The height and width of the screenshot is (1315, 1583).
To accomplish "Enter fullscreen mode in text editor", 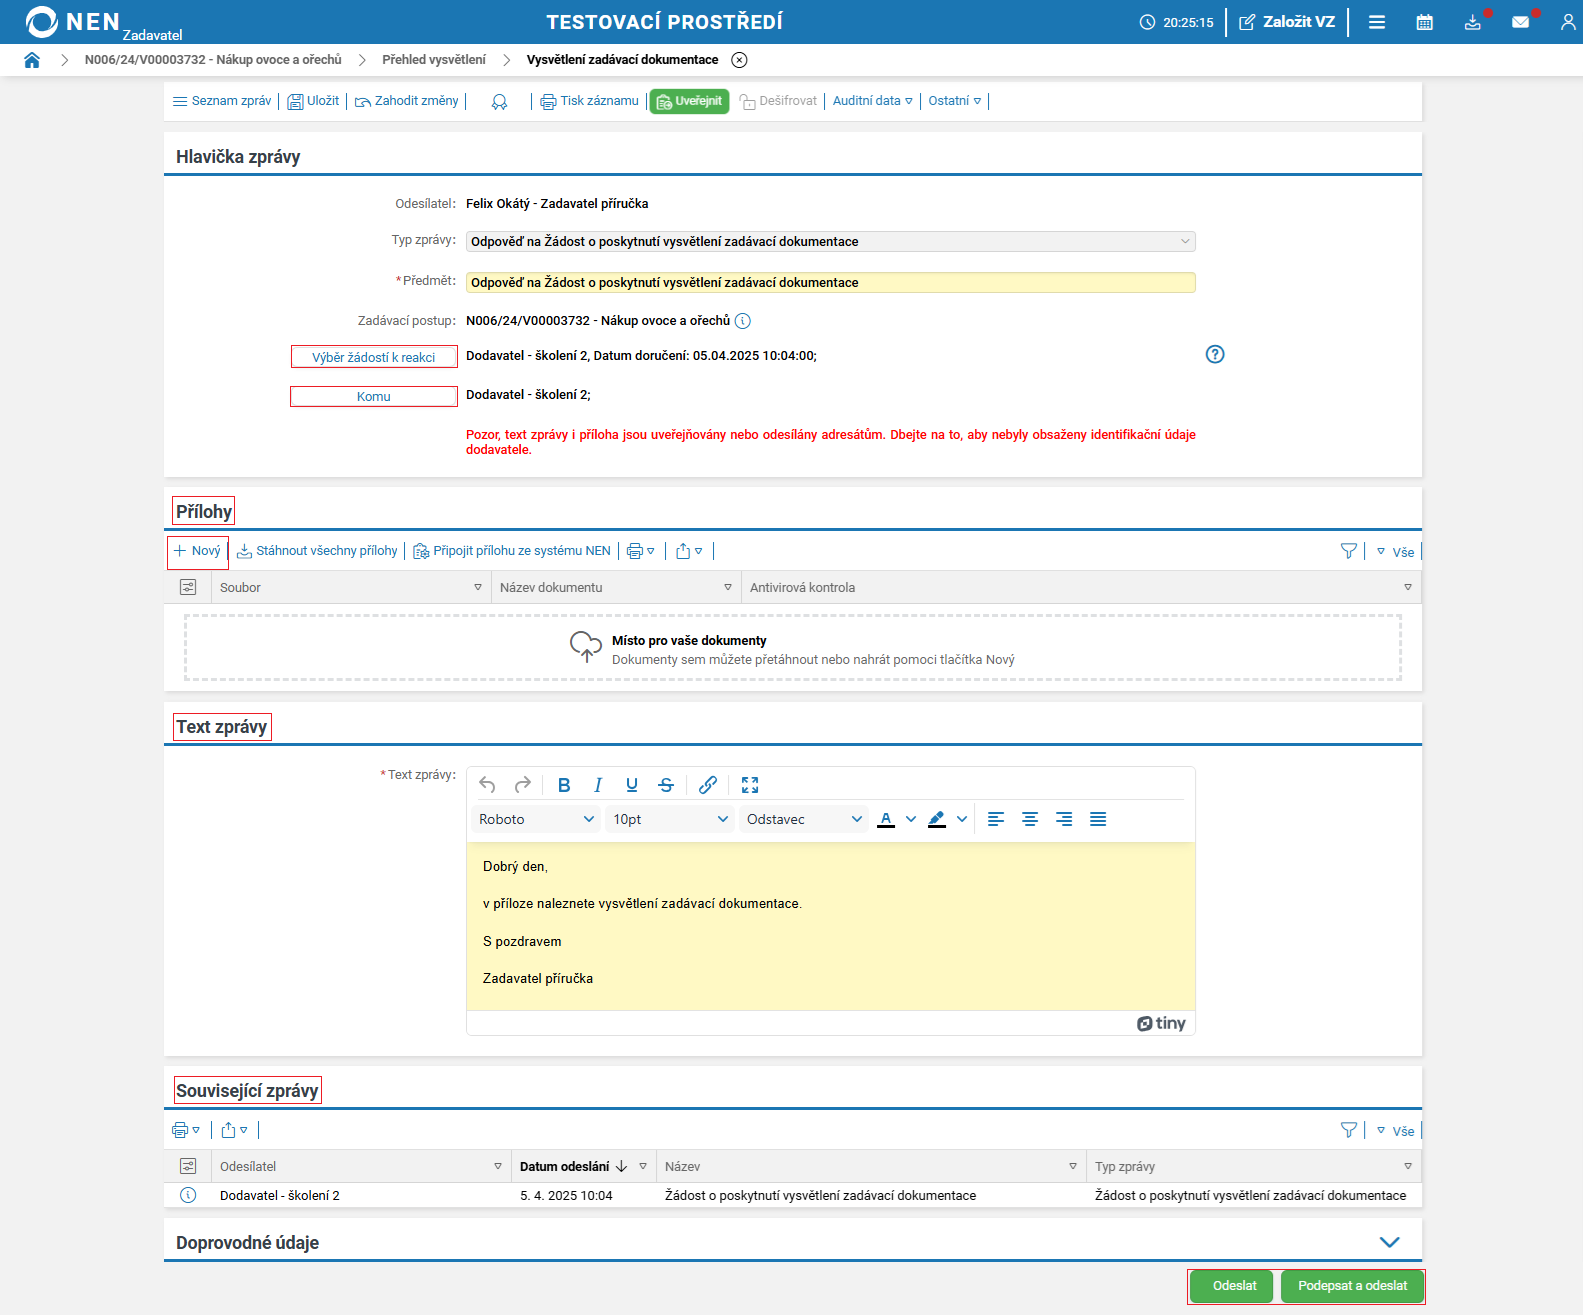I will tap(750, 785).
